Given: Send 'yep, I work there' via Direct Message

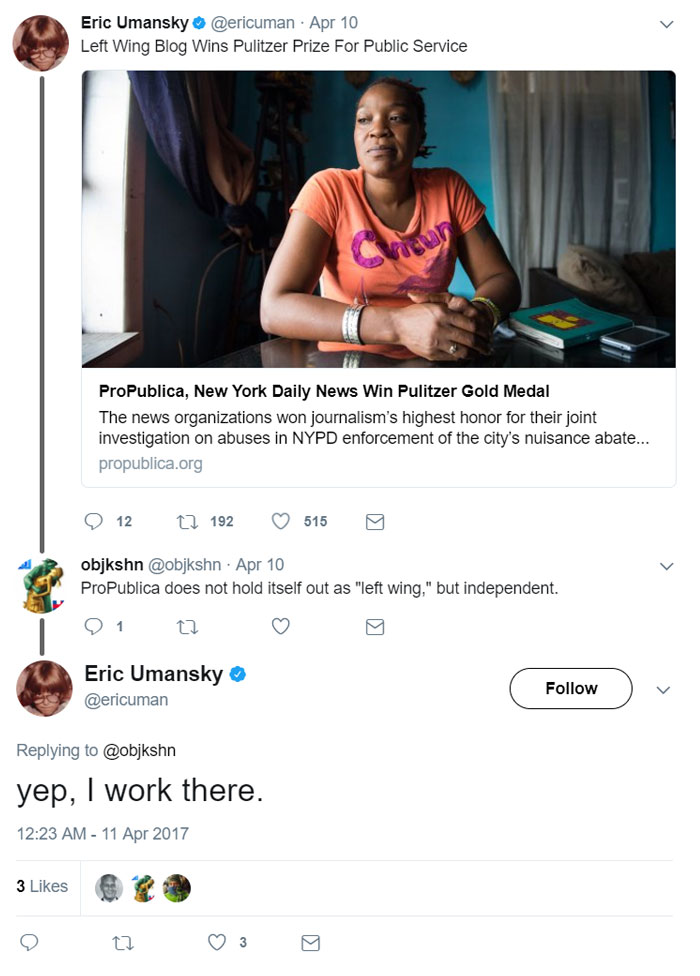Looking at the screenshot, I should pyautogui.click(x=311, y=941).
